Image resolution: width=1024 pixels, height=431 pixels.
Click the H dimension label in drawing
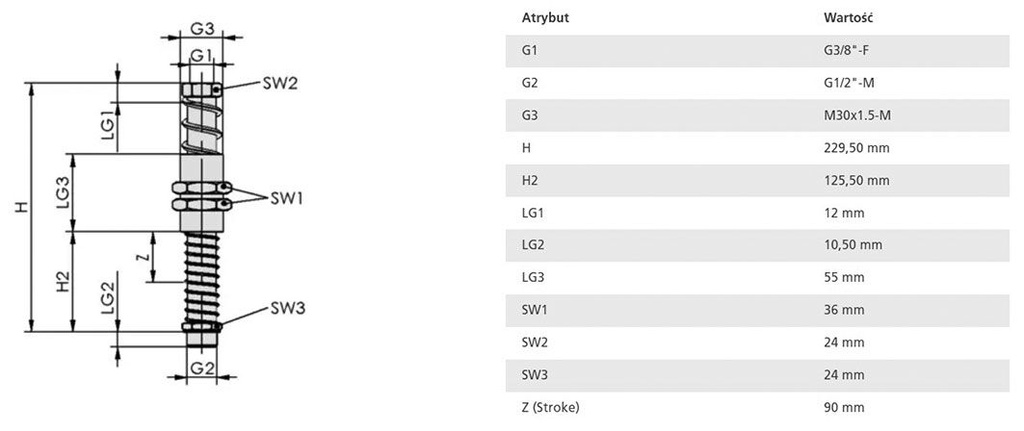(19, 207)
